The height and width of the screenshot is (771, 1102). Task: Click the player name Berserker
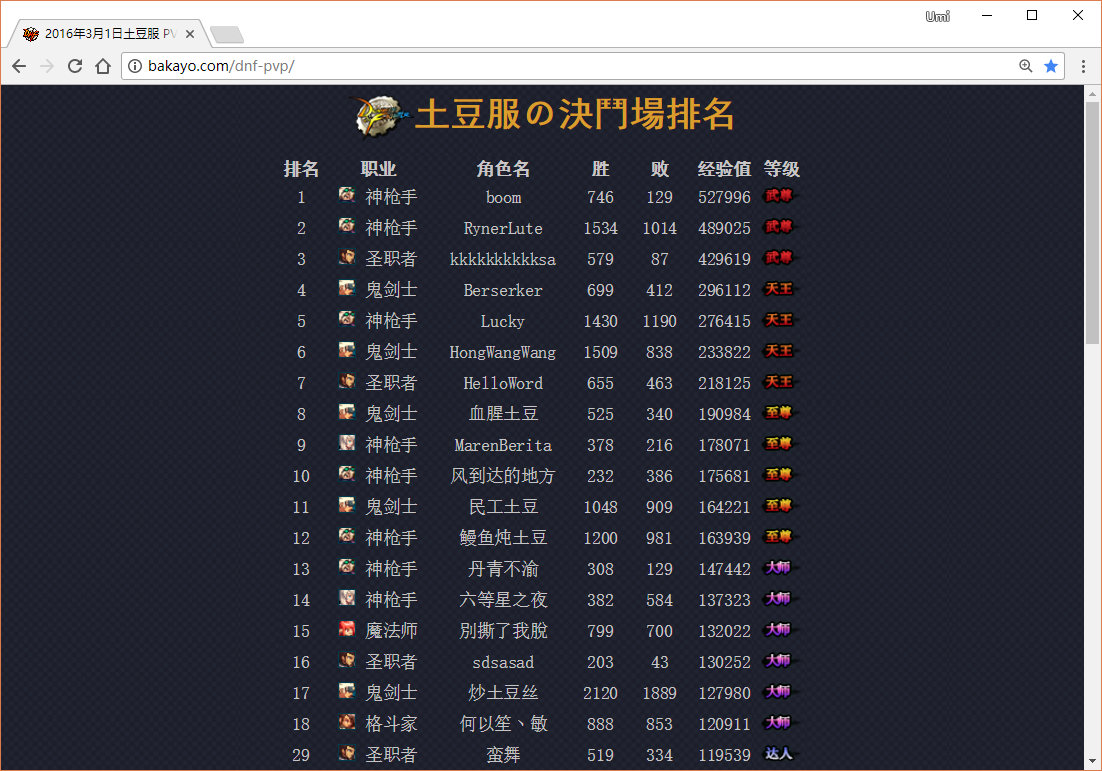tap(503, 290)
